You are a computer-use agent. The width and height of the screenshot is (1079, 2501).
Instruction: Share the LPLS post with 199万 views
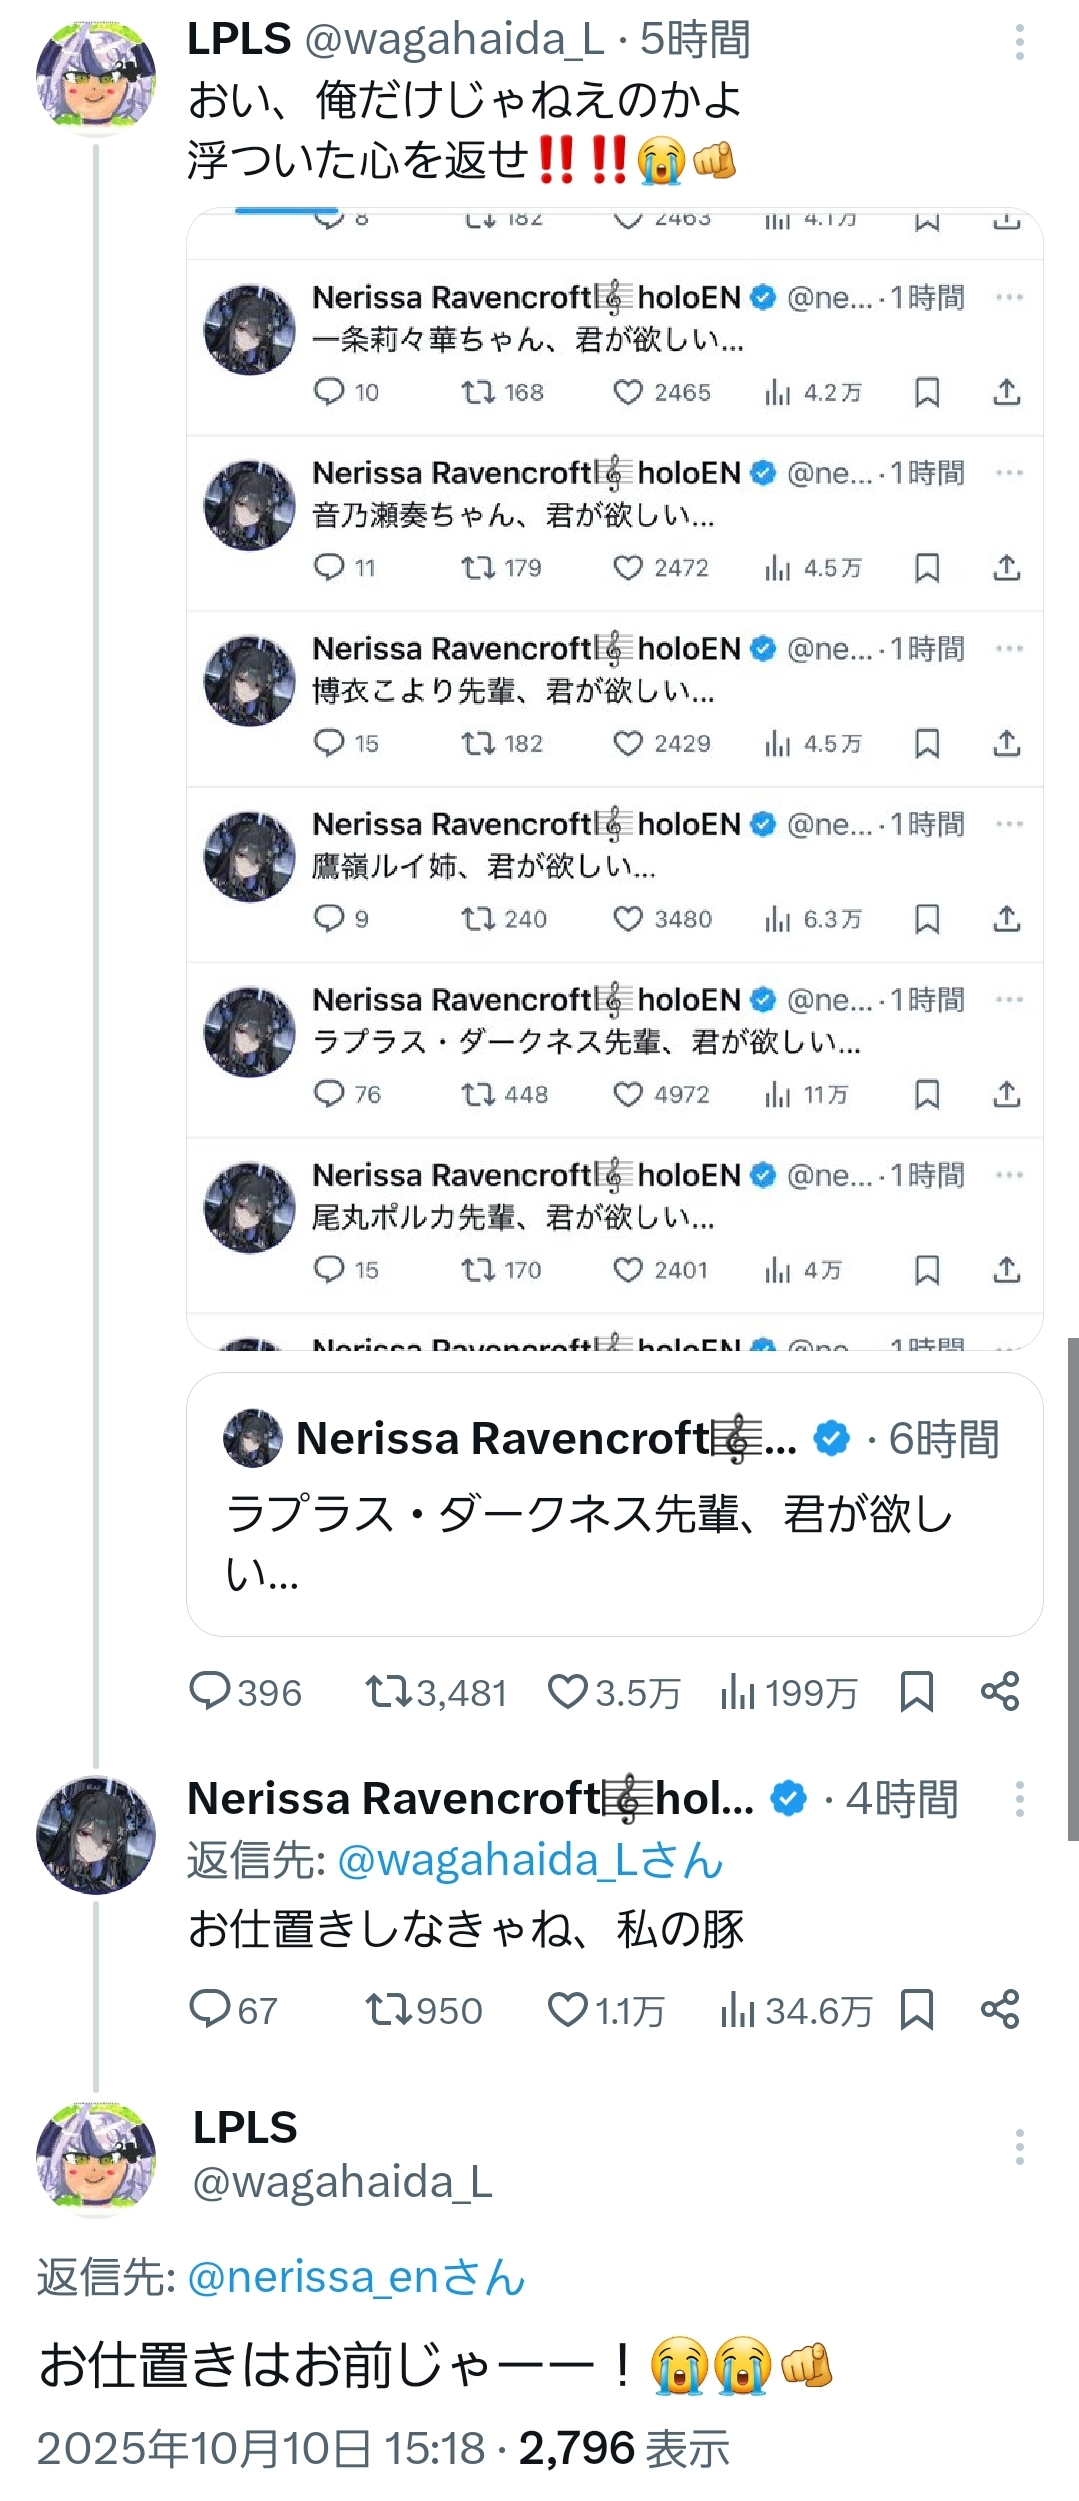tap(1000, 1692)
